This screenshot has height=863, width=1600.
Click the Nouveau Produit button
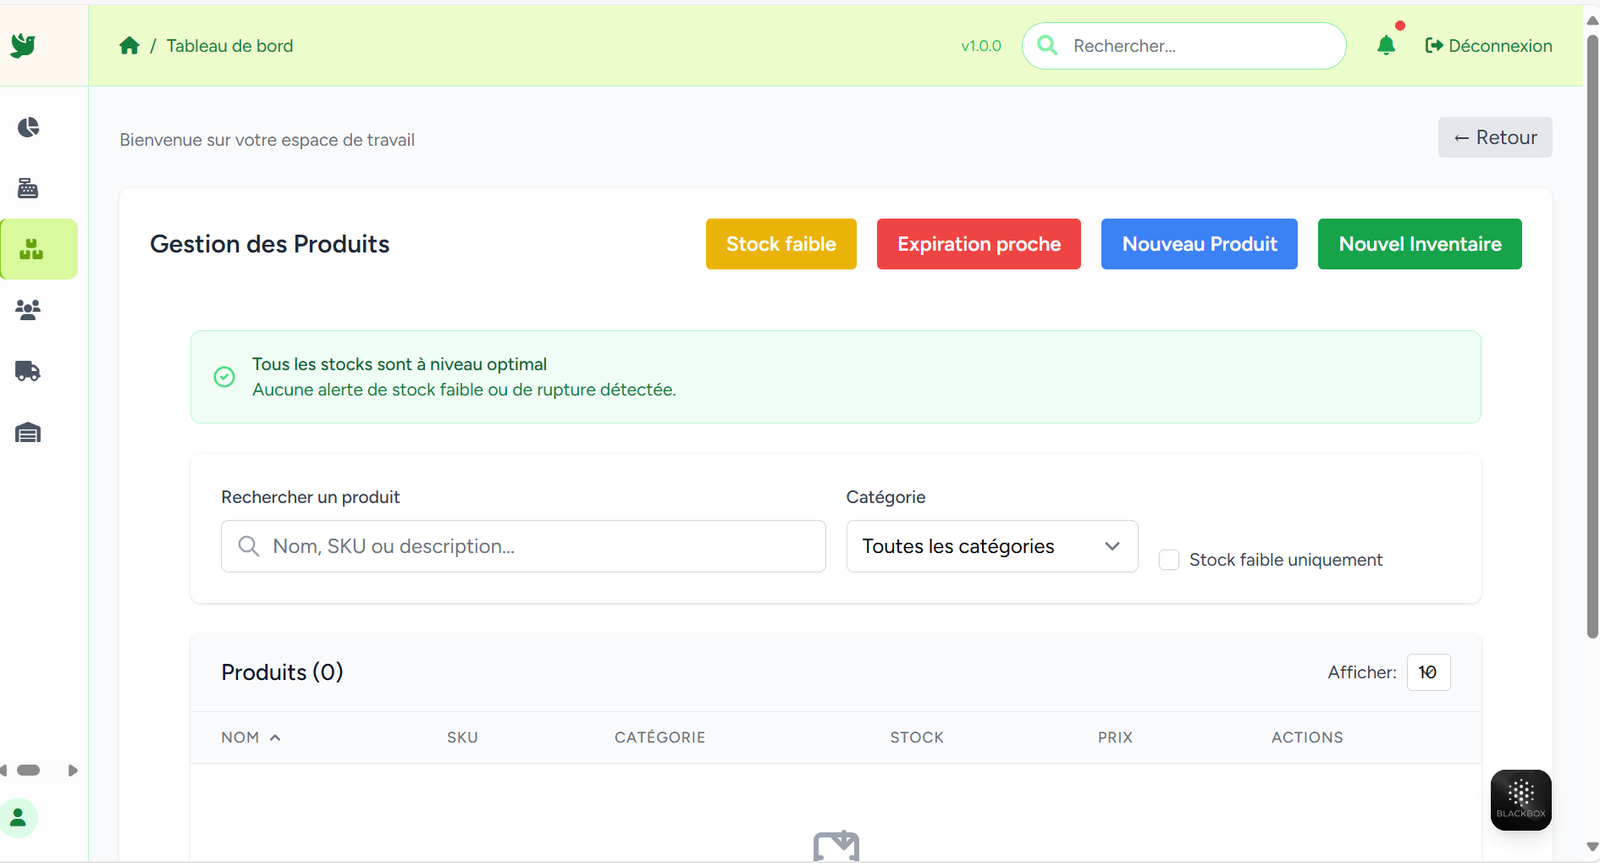pyautogui.click(x=1199, y=244)
